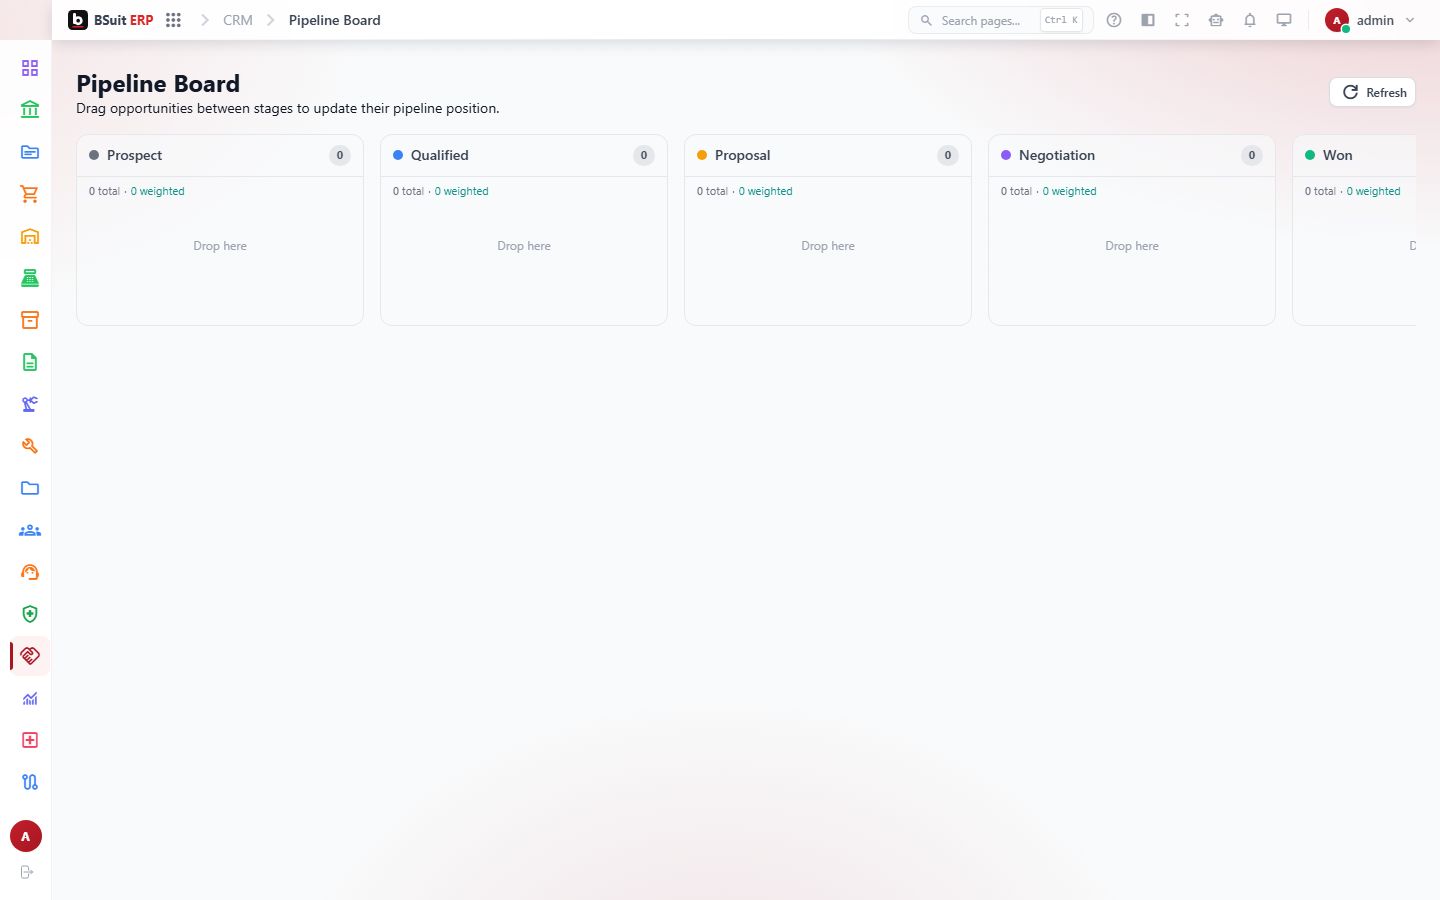The height and width of the screenshot is (900, 1440).
Task: Click the Search pages field
Action: [1000, 20]
